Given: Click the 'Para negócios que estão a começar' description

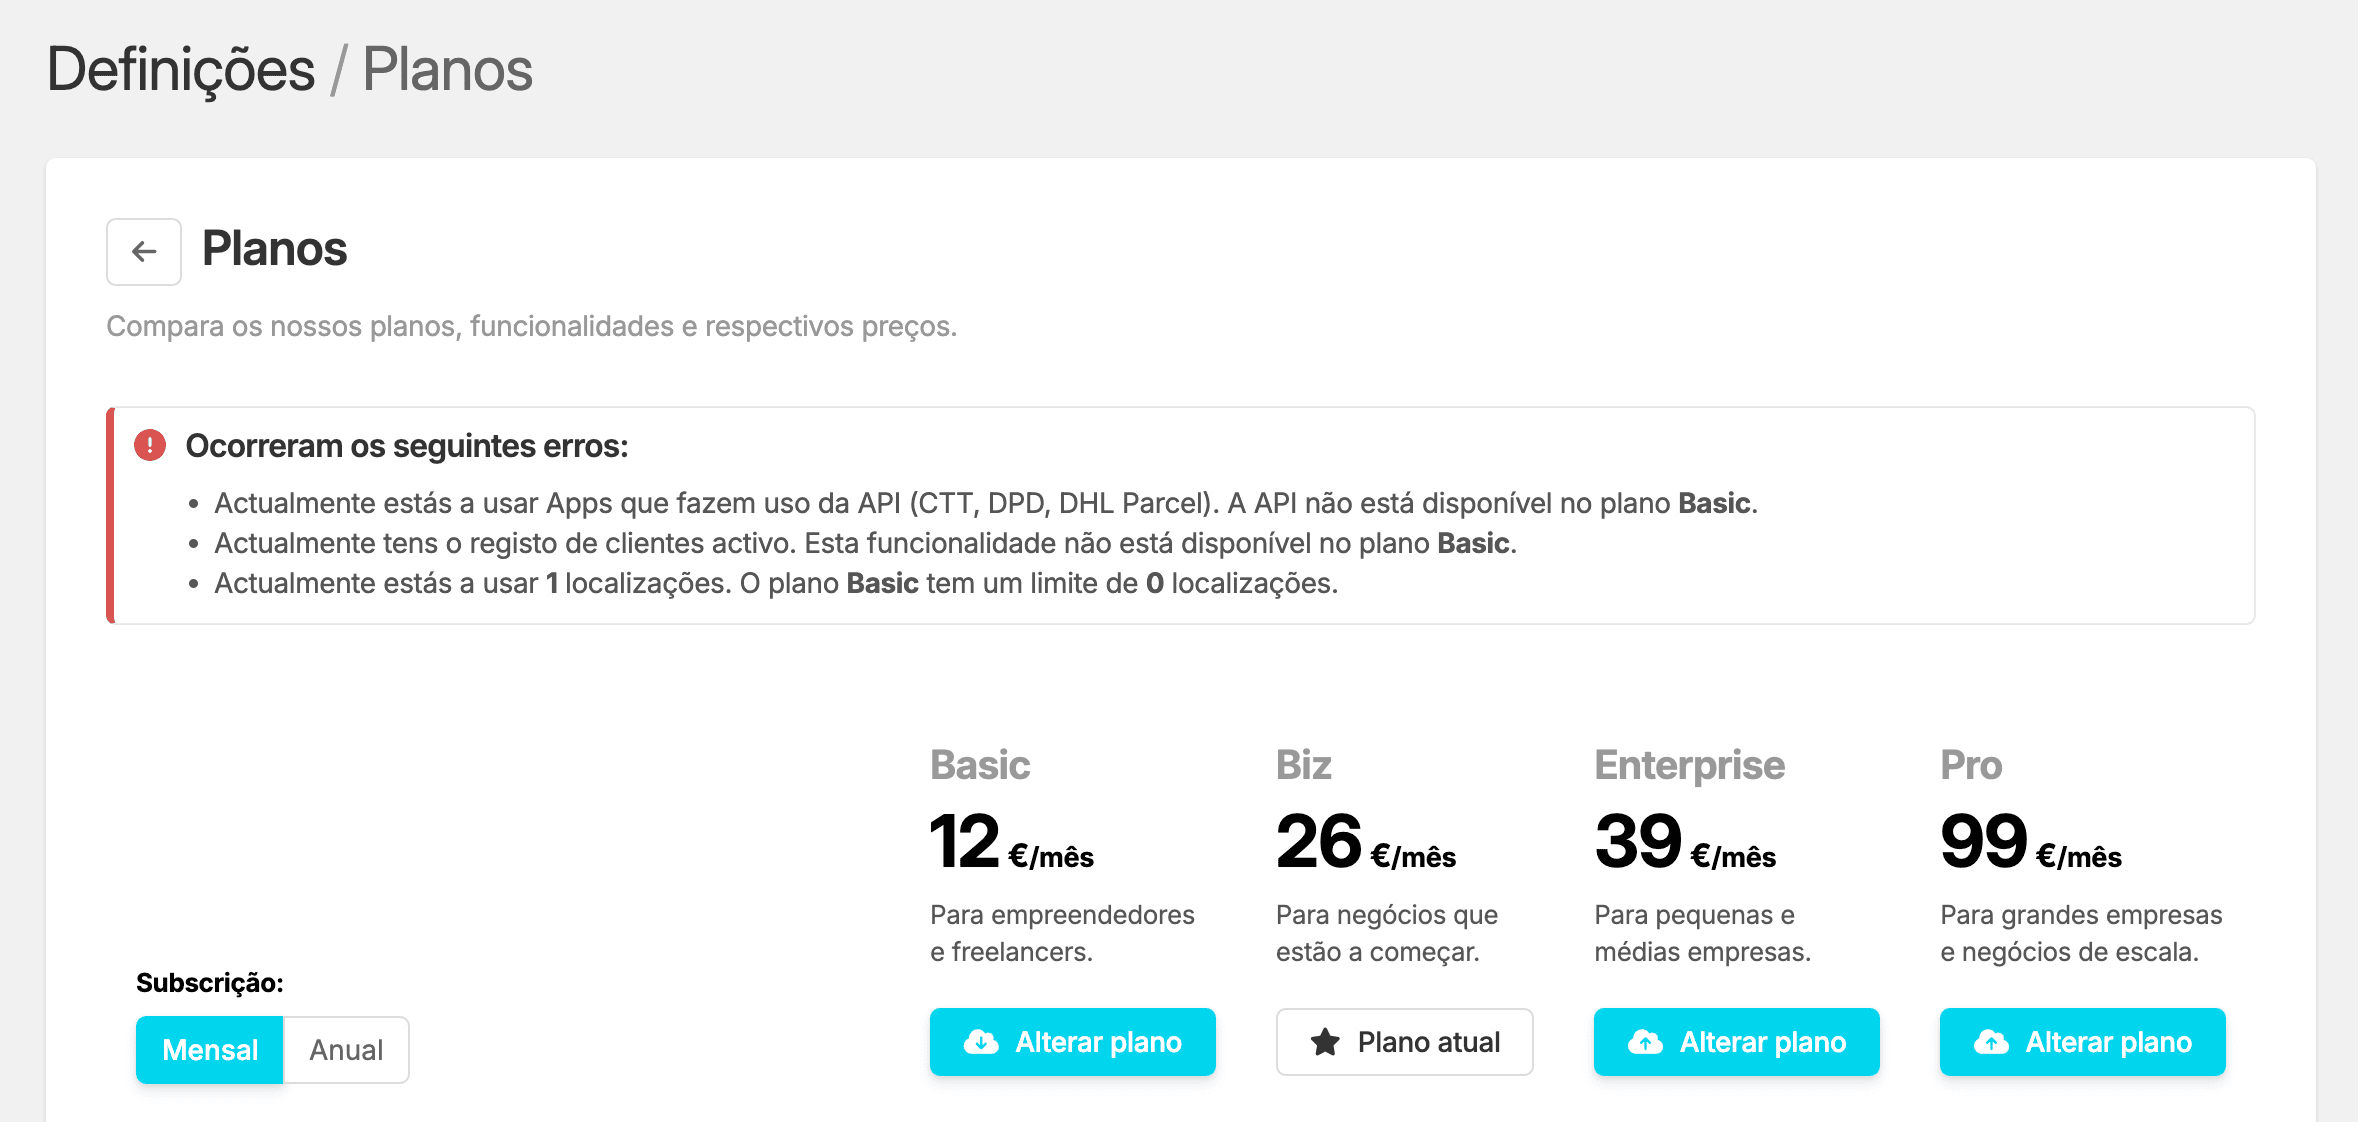Looking at the screenshot, I should coord(1386,933).
